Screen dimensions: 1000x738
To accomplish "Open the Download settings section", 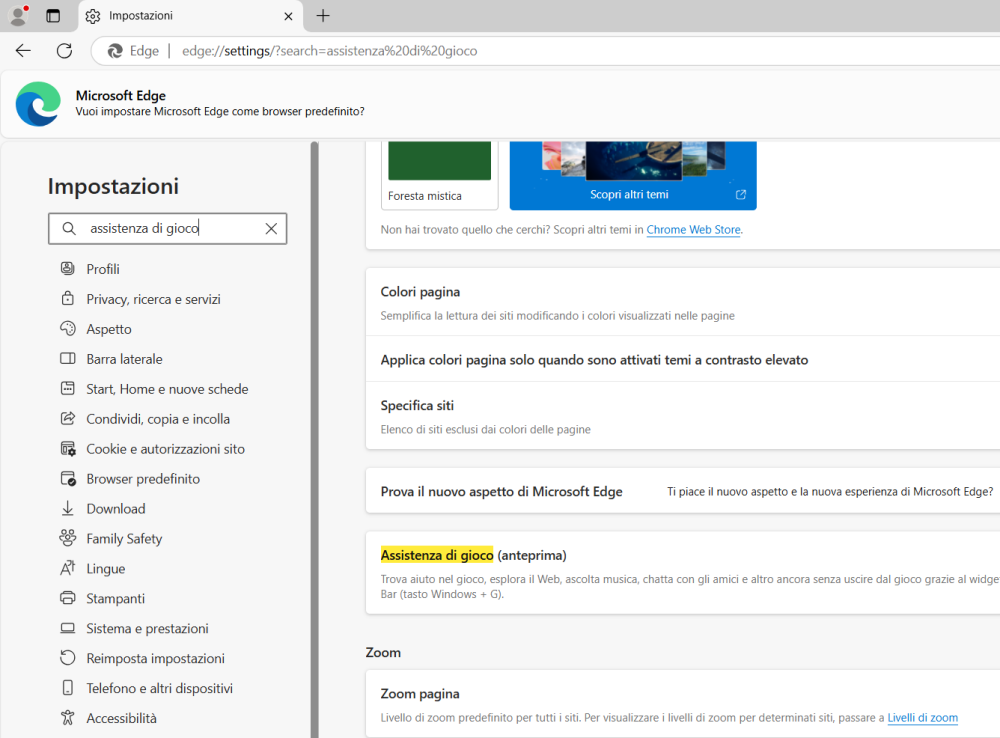I will (x=116, y=509).
